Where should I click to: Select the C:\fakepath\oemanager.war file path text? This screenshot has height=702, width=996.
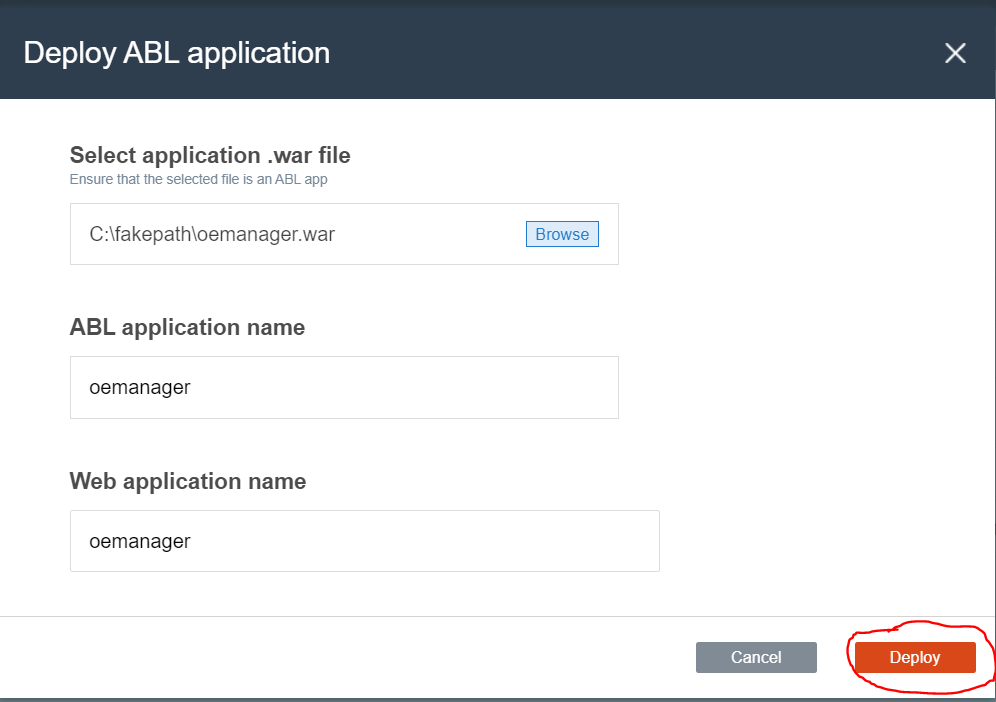point(212,234)
